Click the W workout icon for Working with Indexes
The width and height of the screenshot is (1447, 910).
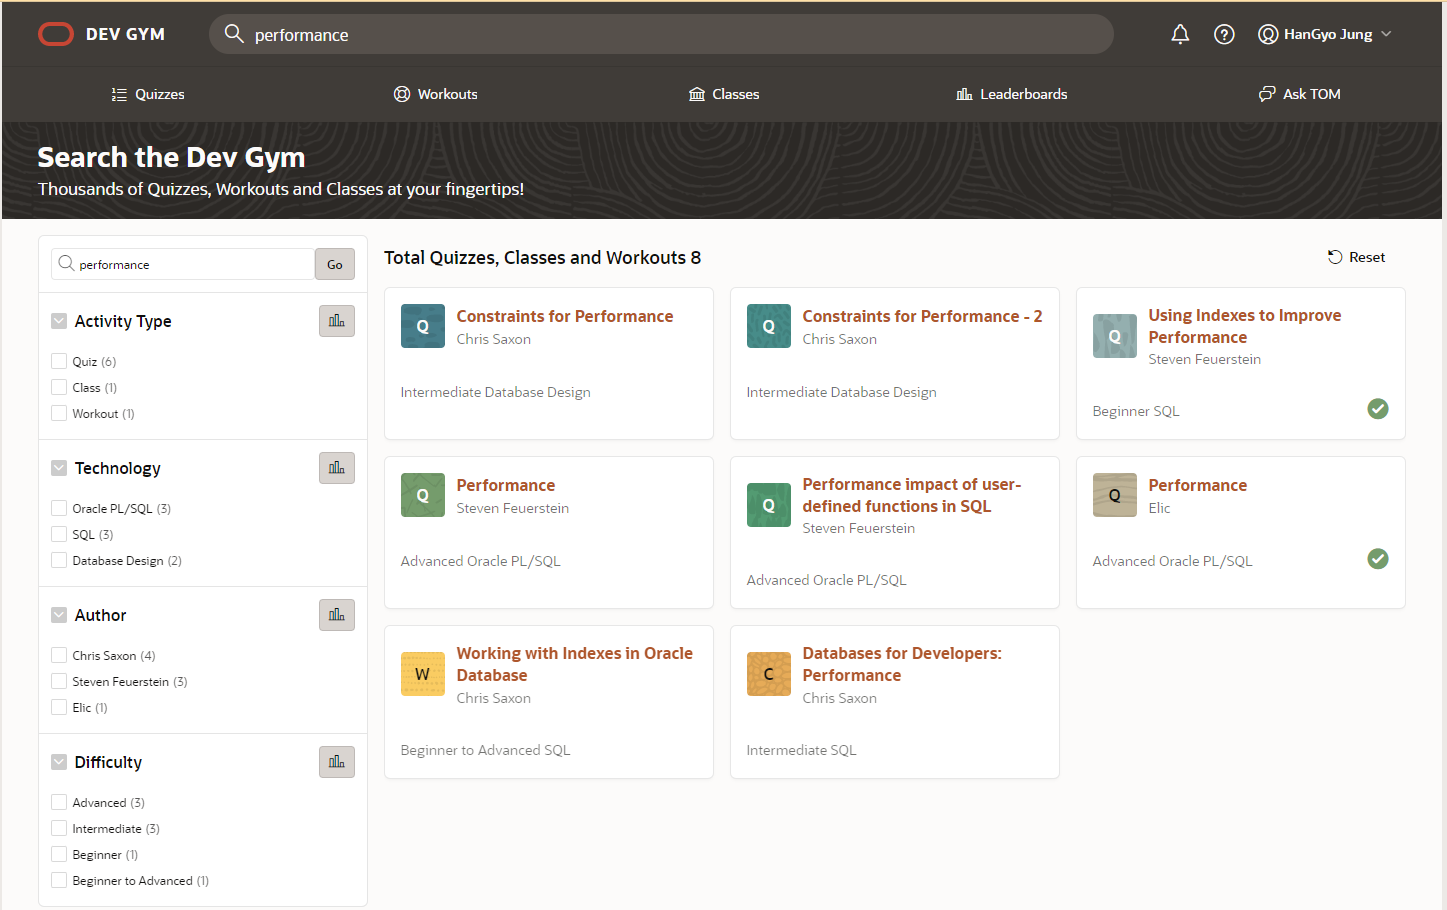click(x=423, y=674)
